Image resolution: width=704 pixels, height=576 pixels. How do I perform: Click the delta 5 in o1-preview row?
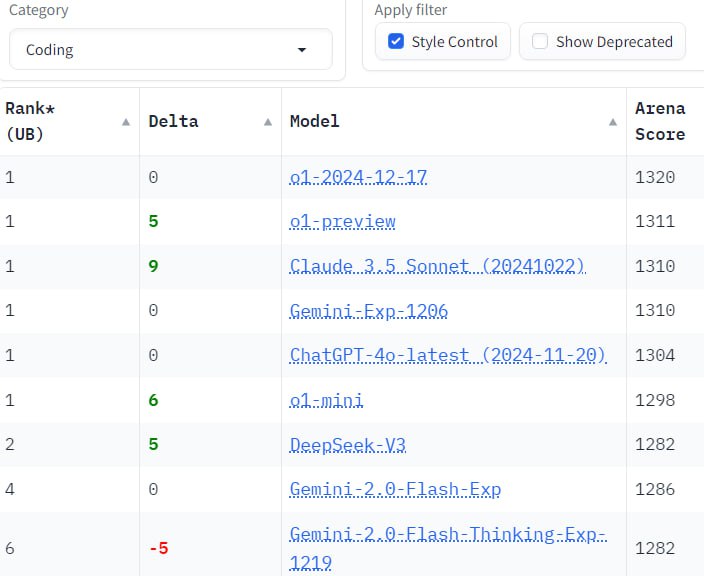(x=154, y=221)
